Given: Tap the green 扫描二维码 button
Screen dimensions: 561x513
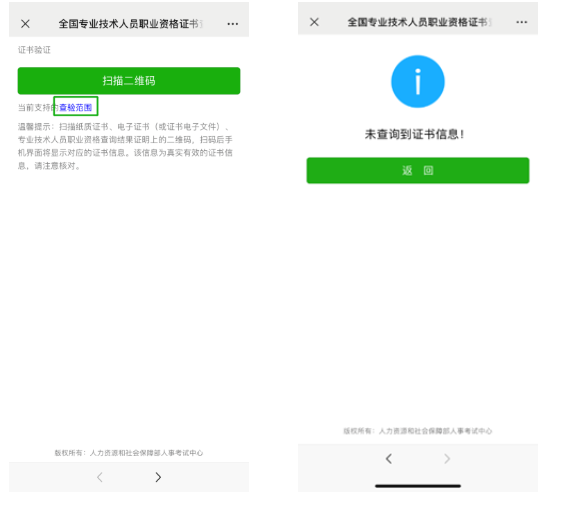Looking at the screenshot, I should click(129, 81).
